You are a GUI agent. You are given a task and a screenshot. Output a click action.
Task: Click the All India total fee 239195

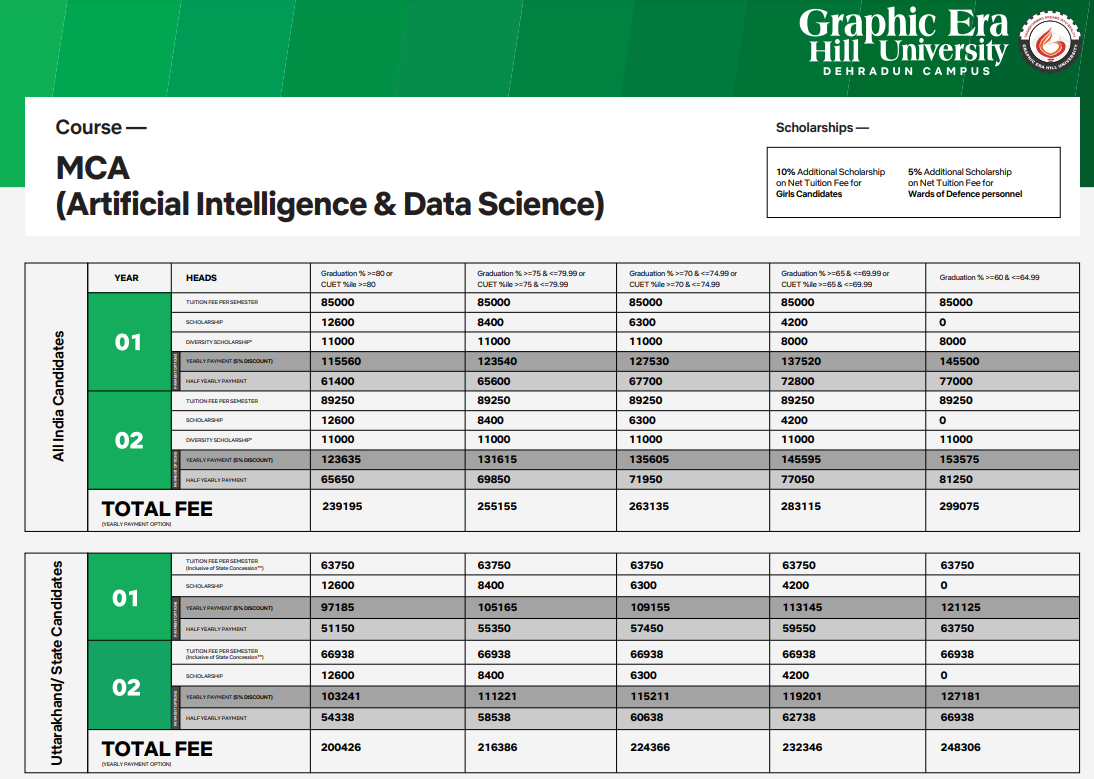342,507
